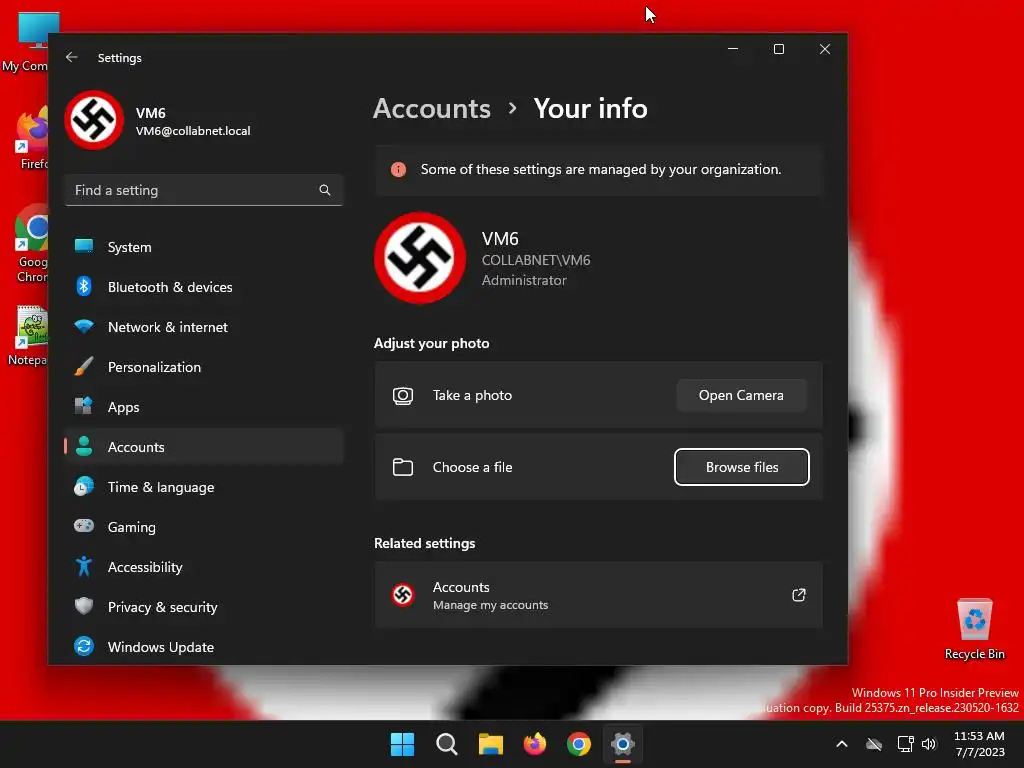Open Windows Update settings
Screen dimensions: 1024x768
[x=204, y=647]
